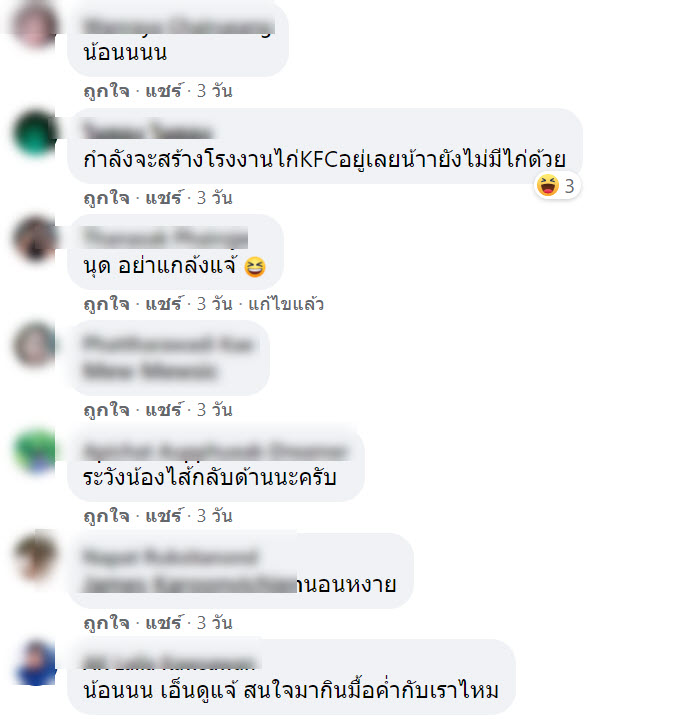Open the blue avatar of the bottom commenter
Image resolution: width=676 pixels, height=719 pixels.
click(35, 663)
